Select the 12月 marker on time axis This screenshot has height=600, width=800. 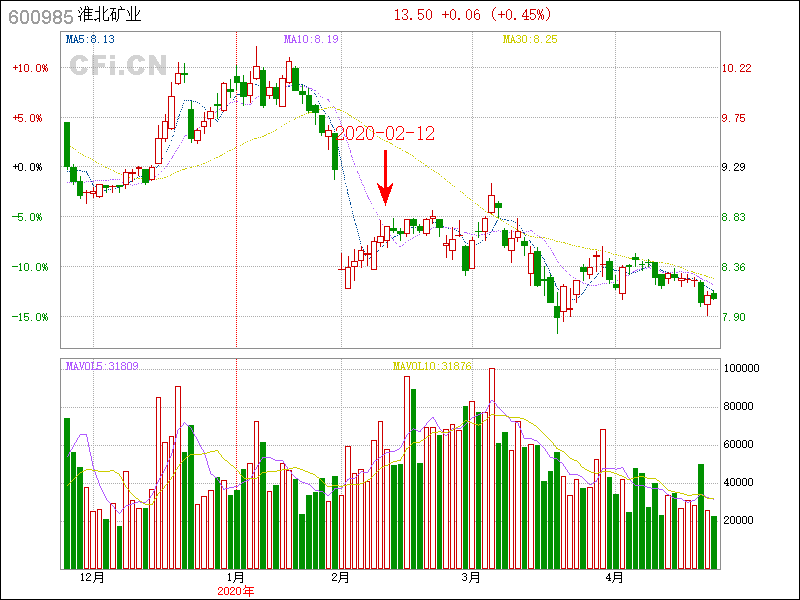pyautogui.click(x=91, y=578)
